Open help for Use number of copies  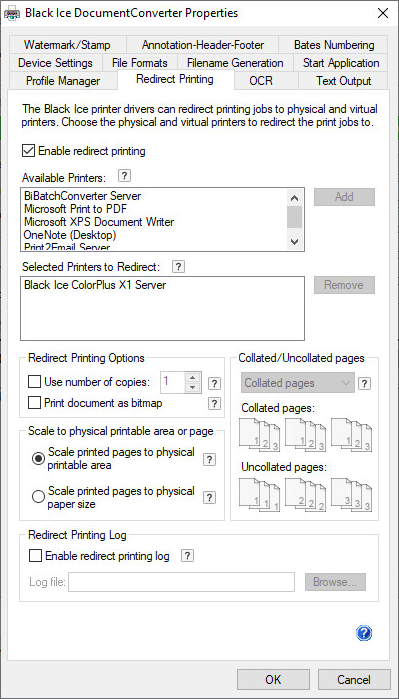tap(214, 383)
